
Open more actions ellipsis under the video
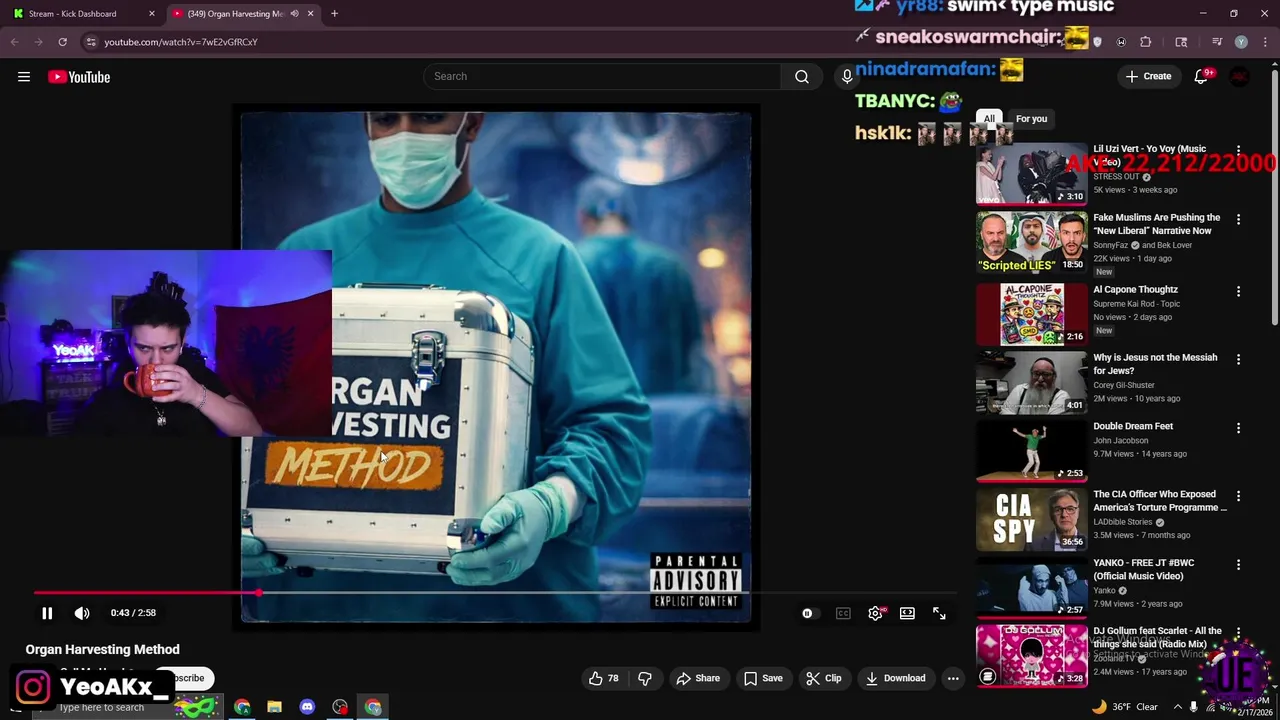pyautogui.click(x=953, y=678)
